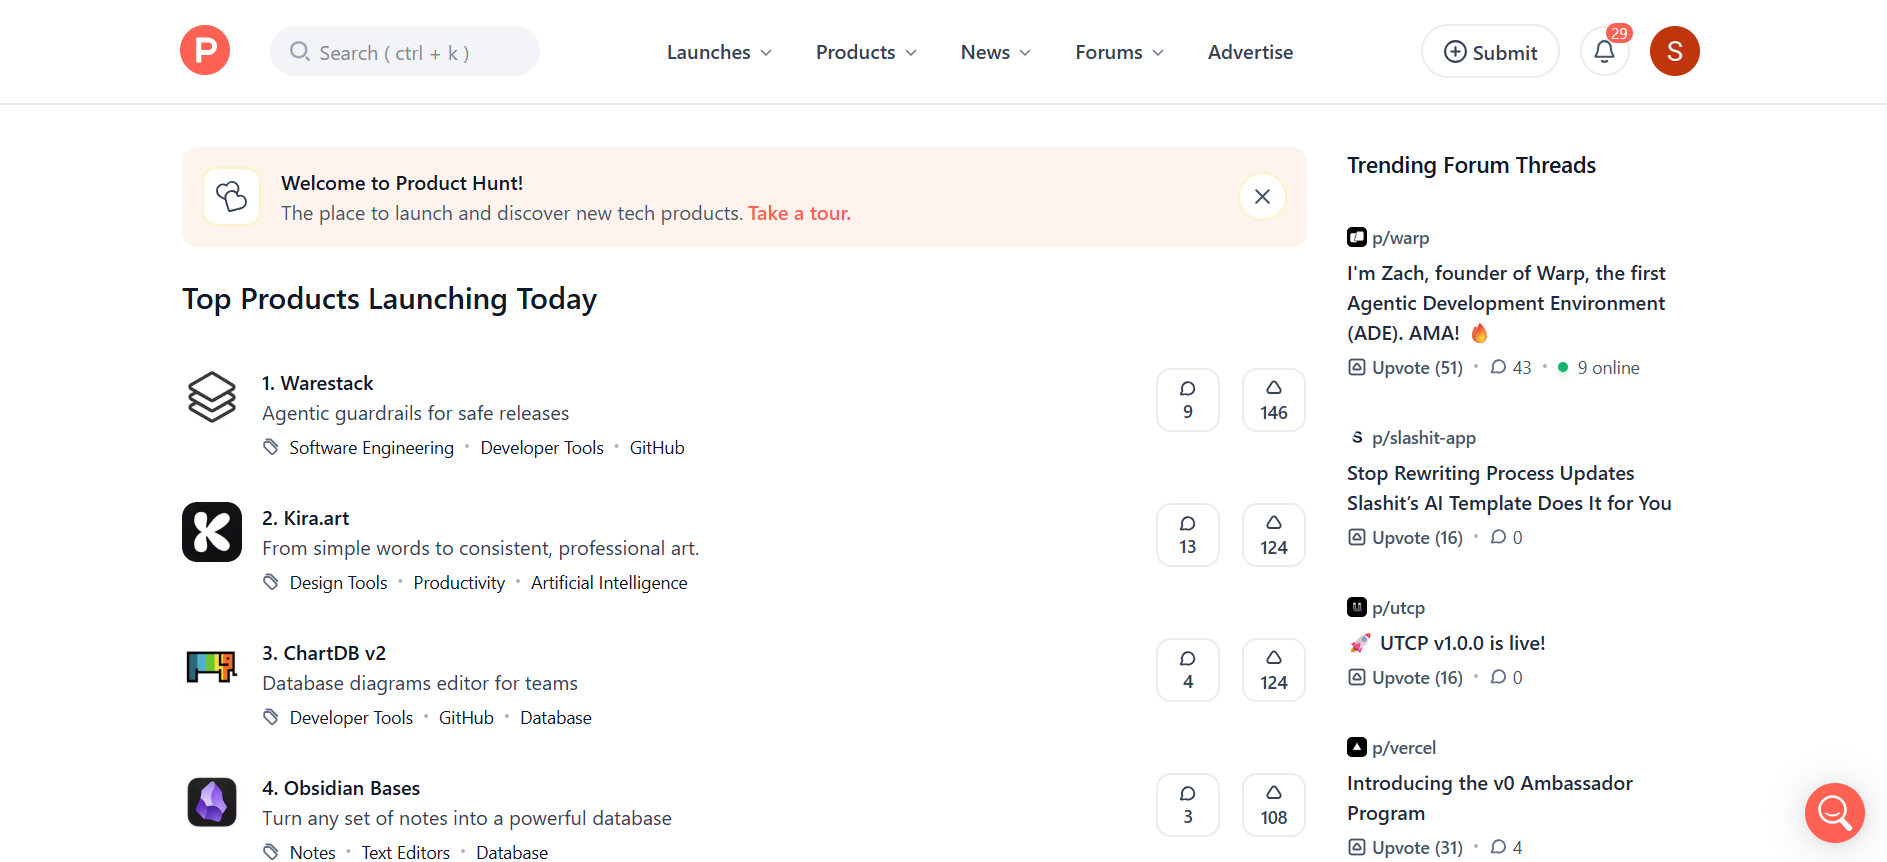1887x862 pixels.
Task: Open the p/vercel forum link
Action: click(1404, 748)
